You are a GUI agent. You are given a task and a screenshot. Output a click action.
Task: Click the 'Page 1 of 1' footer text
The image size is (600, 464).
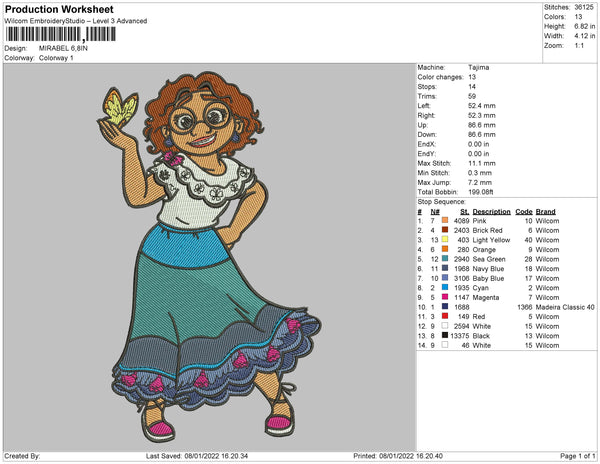tap(578, 456)
